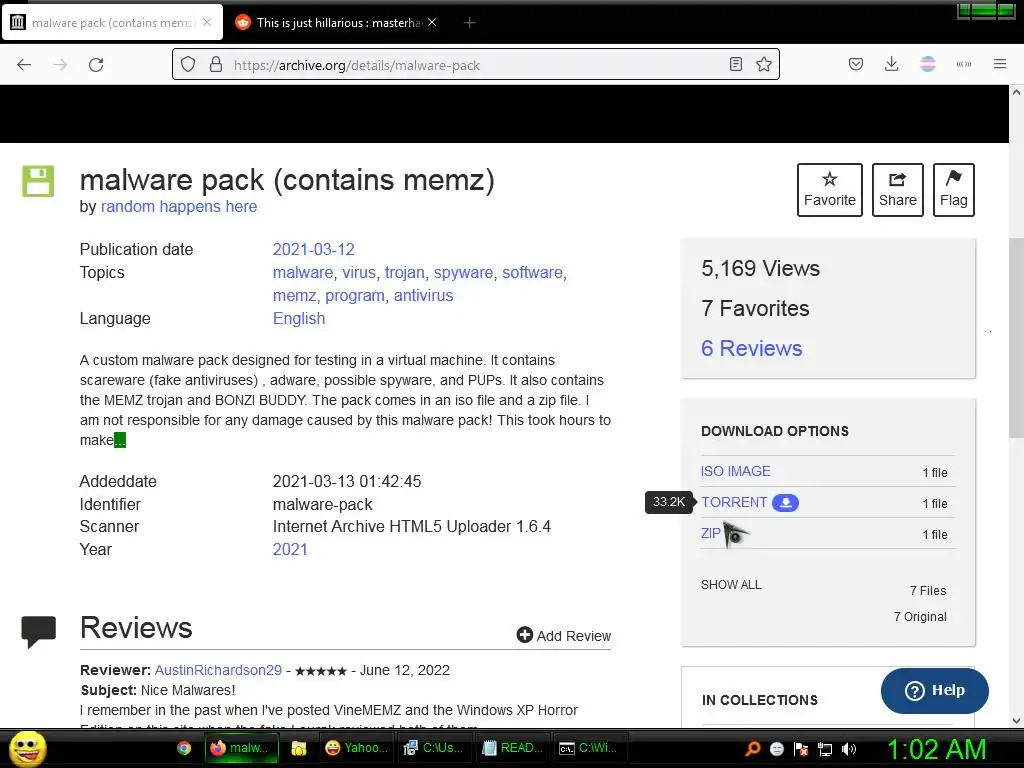Open the 'virus' topic link
Screen dimensions: 1024x768
pos(359,272)
